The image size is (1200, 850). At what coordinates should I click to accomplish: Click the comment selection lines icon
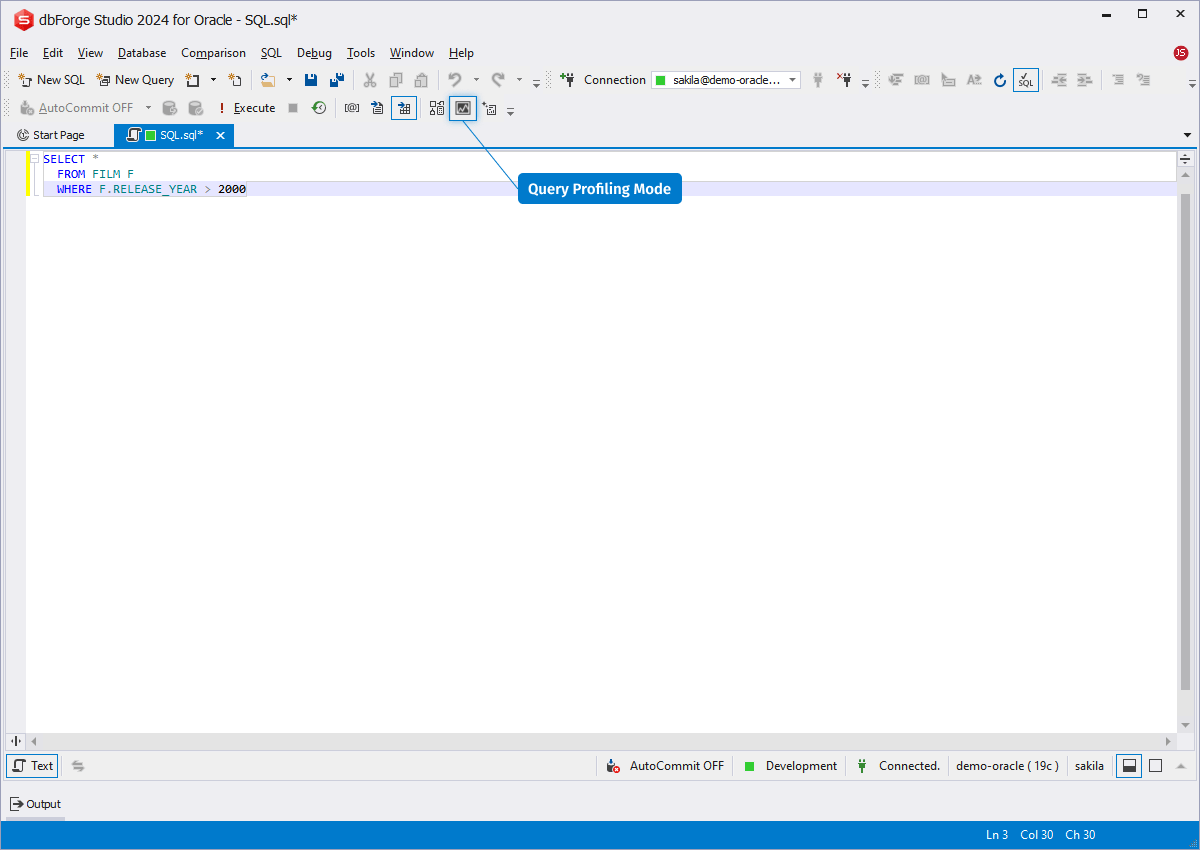[x=1118, y=80]
